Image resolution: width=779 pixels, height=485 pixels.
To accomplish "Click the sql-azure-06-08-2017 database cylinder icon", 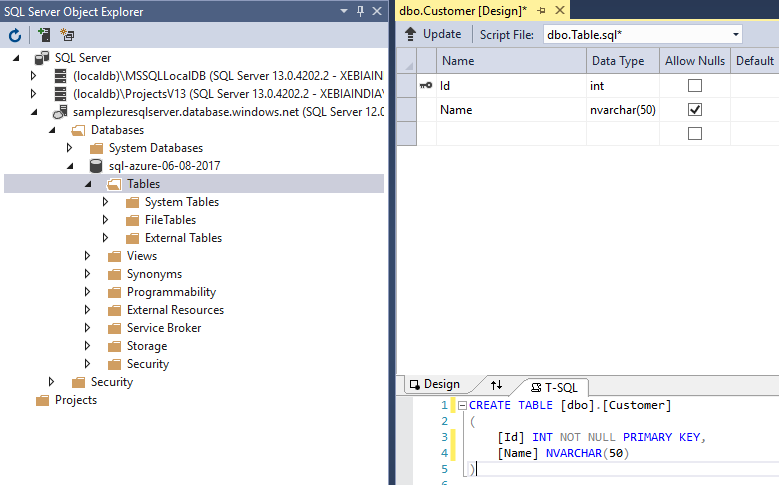I will [96, 166].
